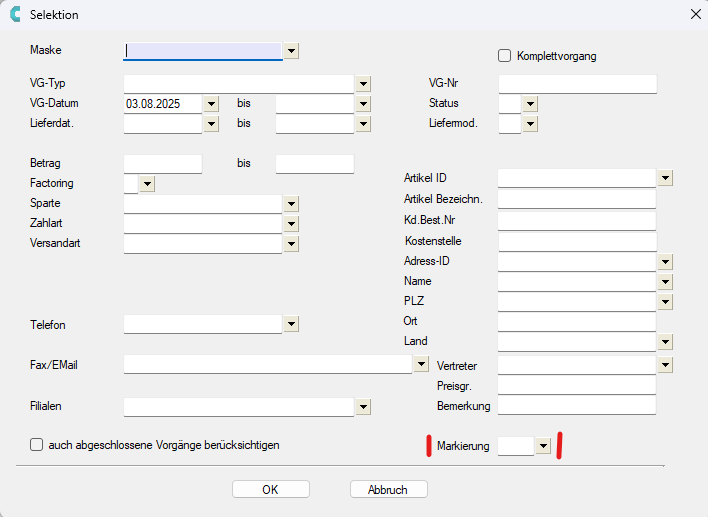
Task: Expand the Status dropdown
Action: 531,104
